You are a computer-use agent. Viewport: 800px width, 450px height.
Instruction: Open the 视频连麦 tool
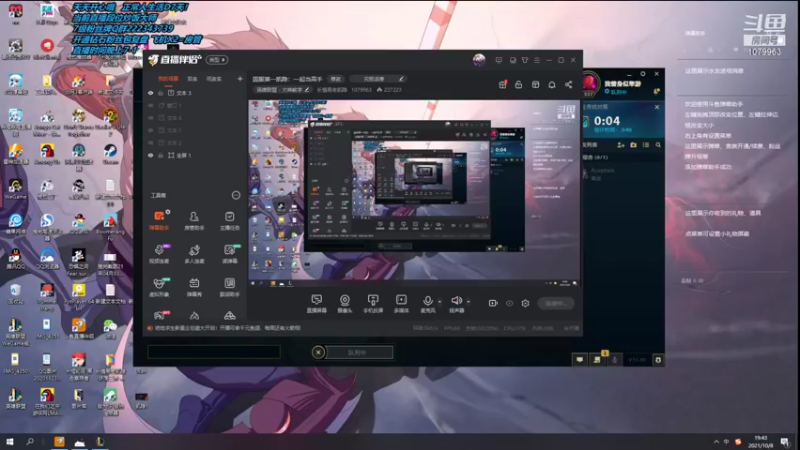pos(159,254)
